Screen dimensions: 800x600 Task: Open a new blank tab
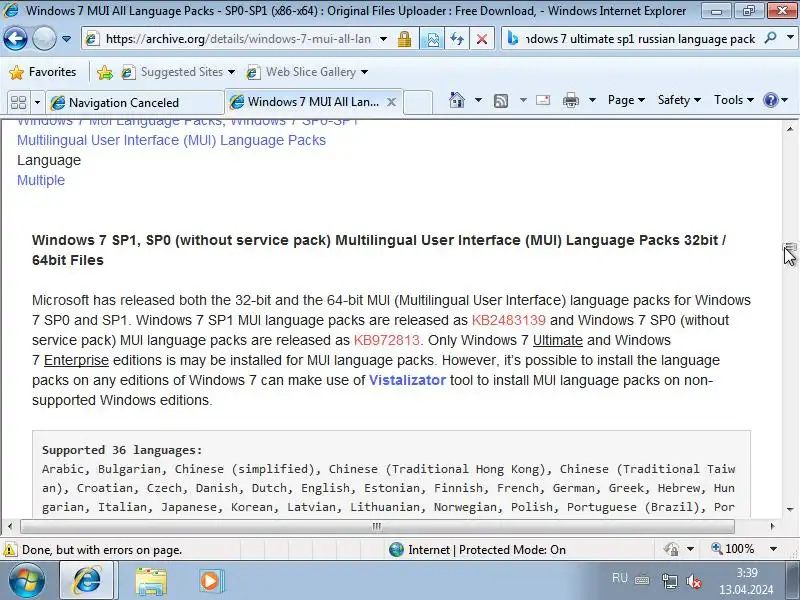(418, 102)
